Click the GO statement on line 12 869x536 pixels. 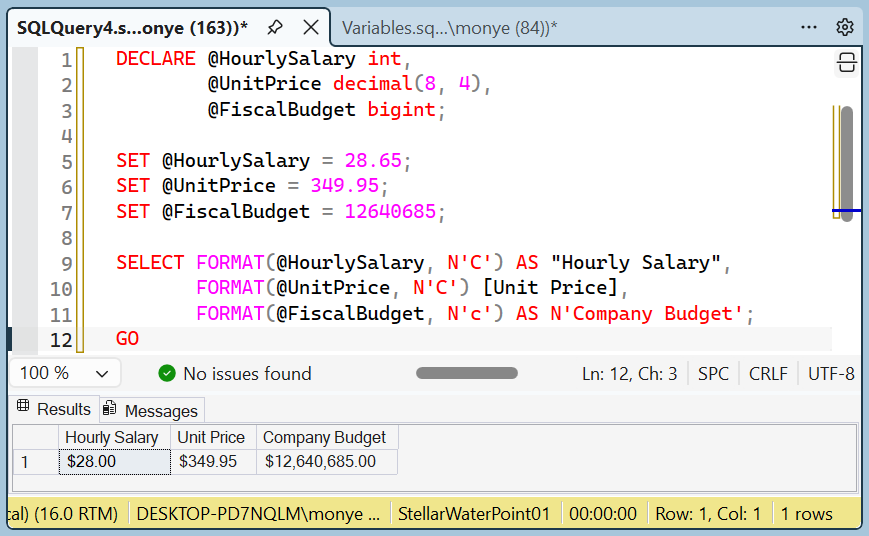127,339
